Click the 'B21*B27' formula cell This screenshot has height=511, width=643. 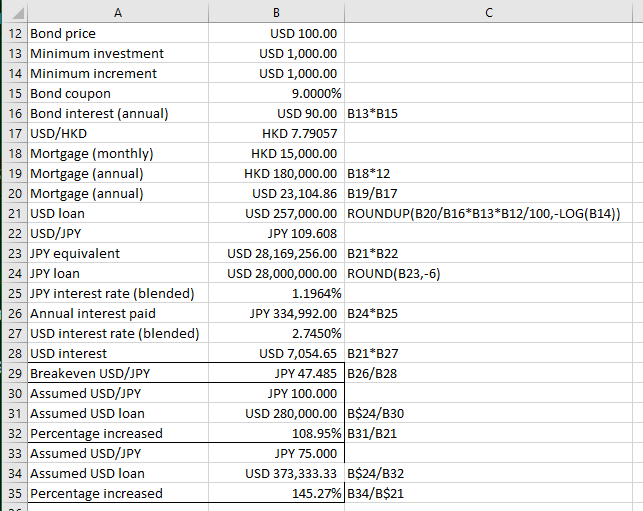tap(488, 353)
